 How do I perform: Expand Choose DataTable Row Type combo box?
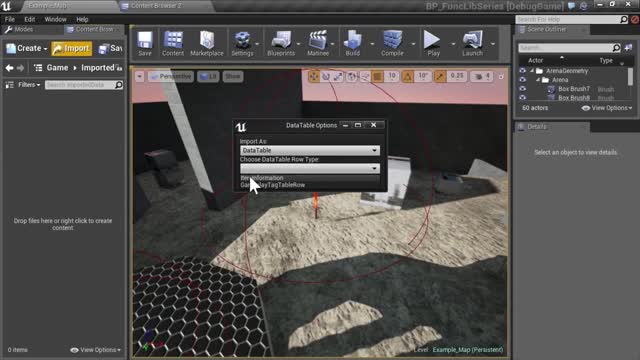click(x=310, y=168)
